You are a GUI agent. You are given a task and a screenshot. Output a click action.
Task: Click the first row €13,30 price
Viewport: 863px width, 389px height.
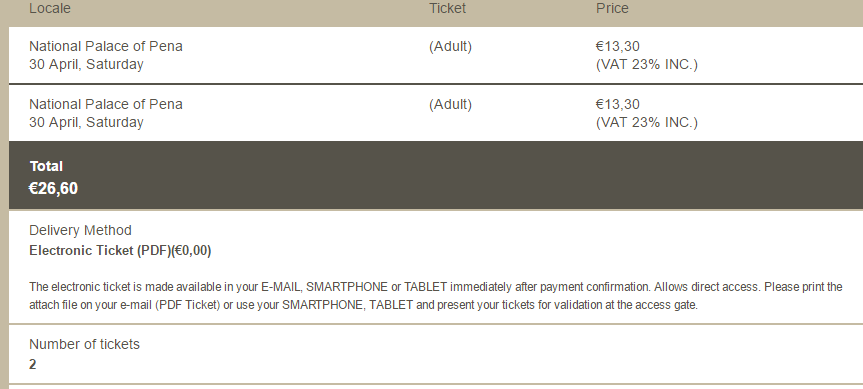coord(618,47)
